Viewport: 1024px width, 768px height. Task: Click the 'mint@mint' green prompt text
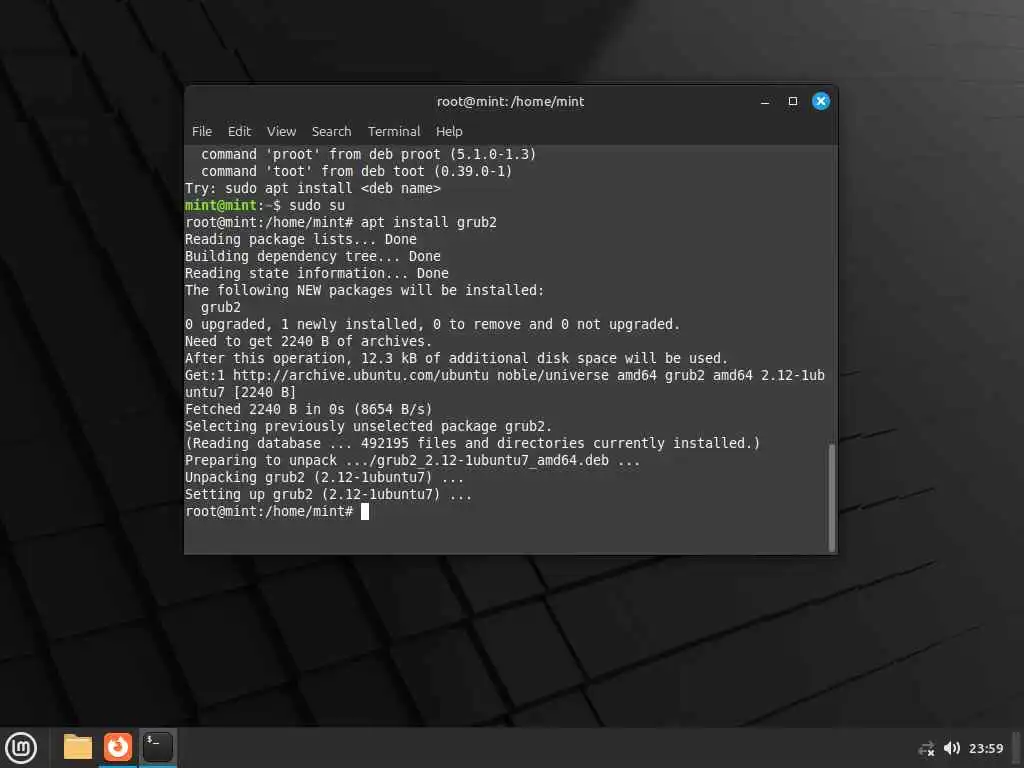tap(221, 205)
